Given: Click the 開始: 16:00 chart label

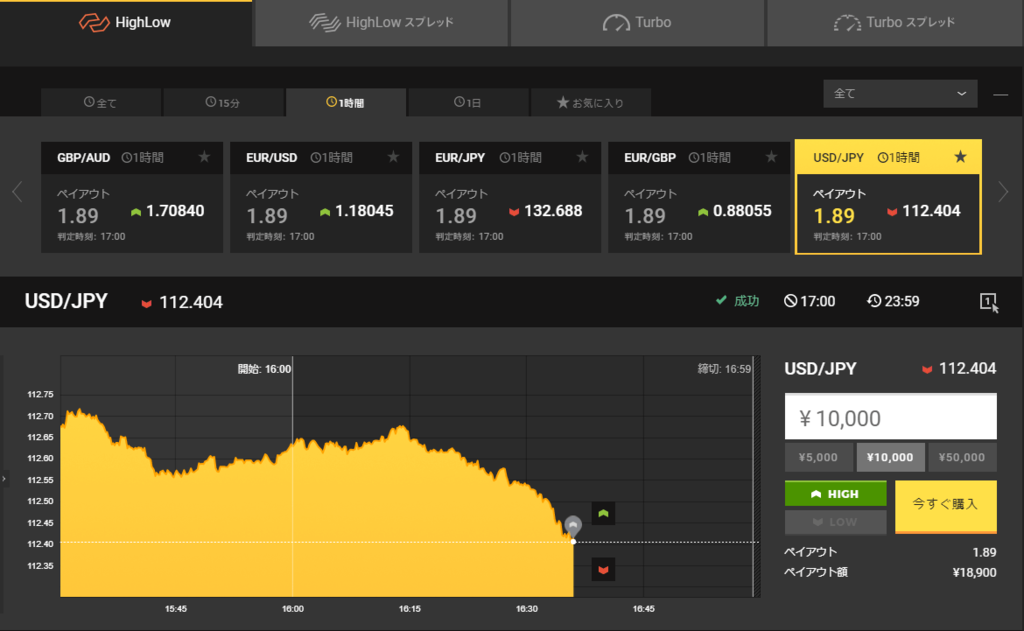Looking at the screenshot, I should point(264,369).
